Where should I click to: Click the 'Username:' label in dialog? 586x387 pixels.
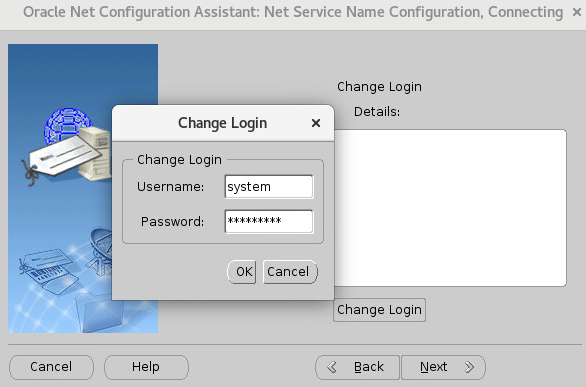pos(170,186)
